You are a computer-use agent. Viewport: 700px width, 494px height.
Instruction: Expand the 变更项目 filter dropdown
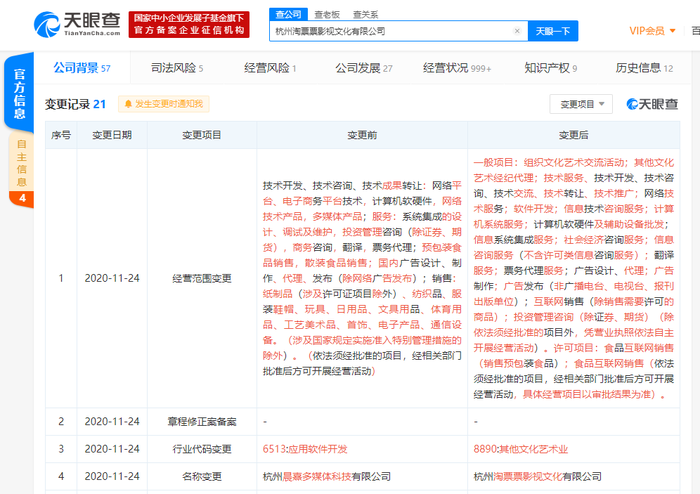(581, 104)
